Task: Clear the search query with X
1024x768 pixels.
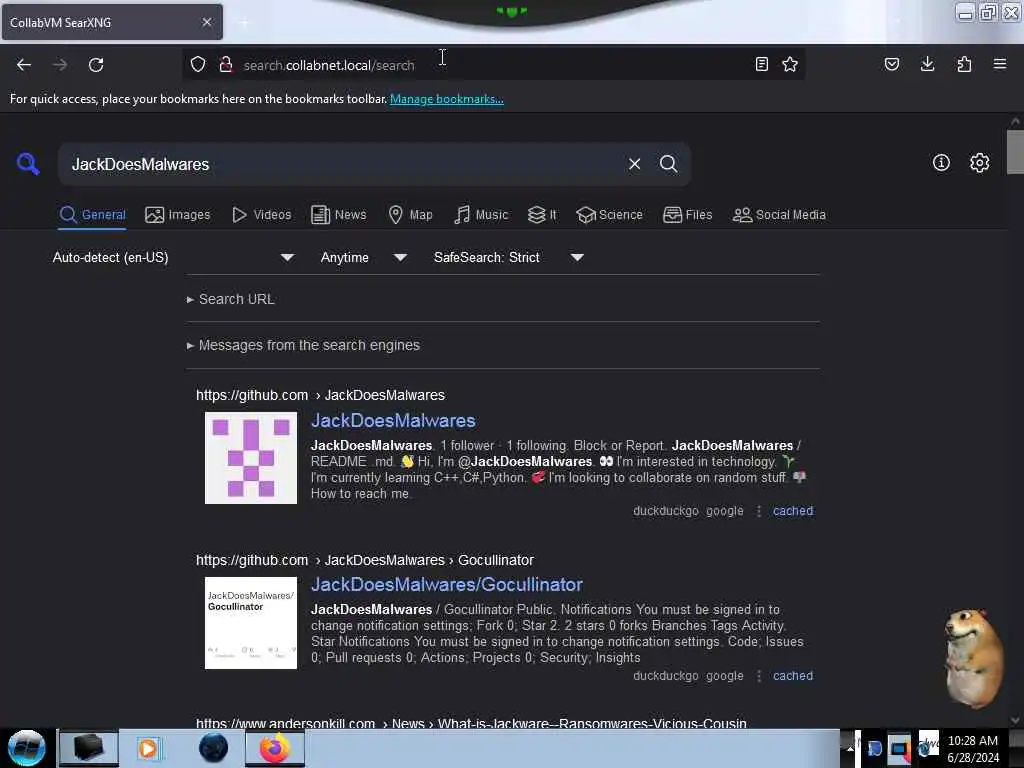Action: click(634, 164)
